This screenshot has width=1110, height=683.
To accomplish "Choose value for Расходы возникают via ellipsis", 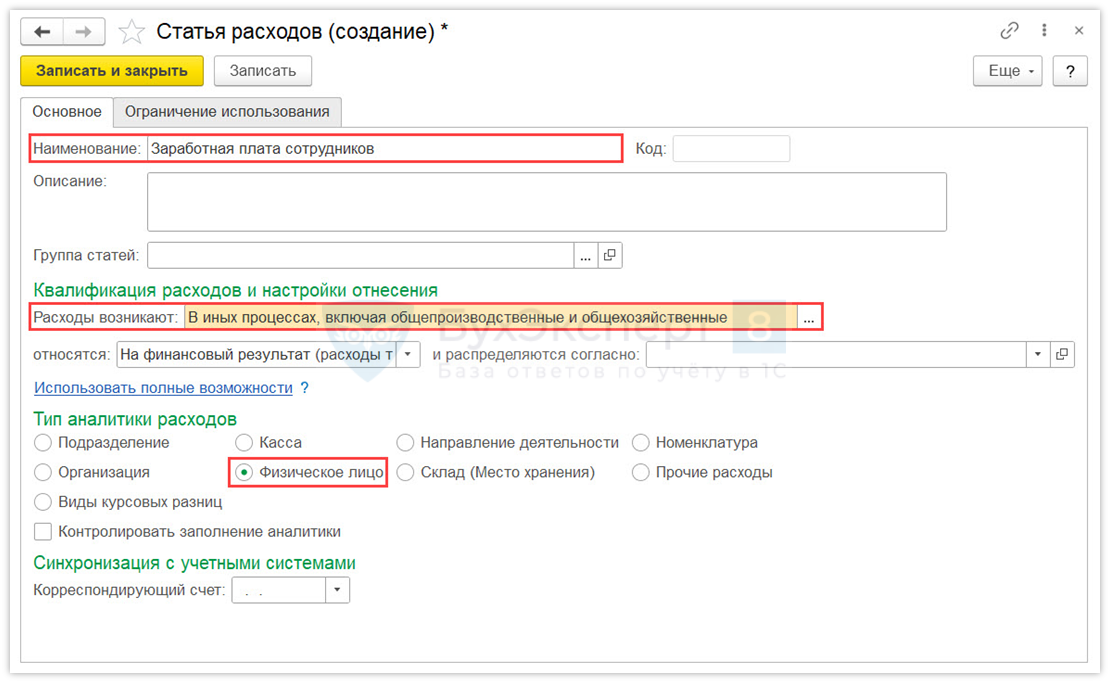I will coord(809,317).
